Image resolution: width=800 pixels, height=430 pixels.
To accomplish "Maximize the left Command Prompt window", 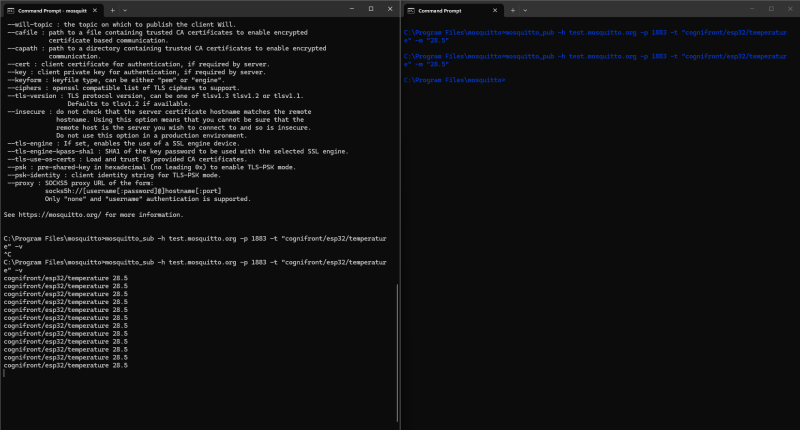I will click(x=371, y=9).
